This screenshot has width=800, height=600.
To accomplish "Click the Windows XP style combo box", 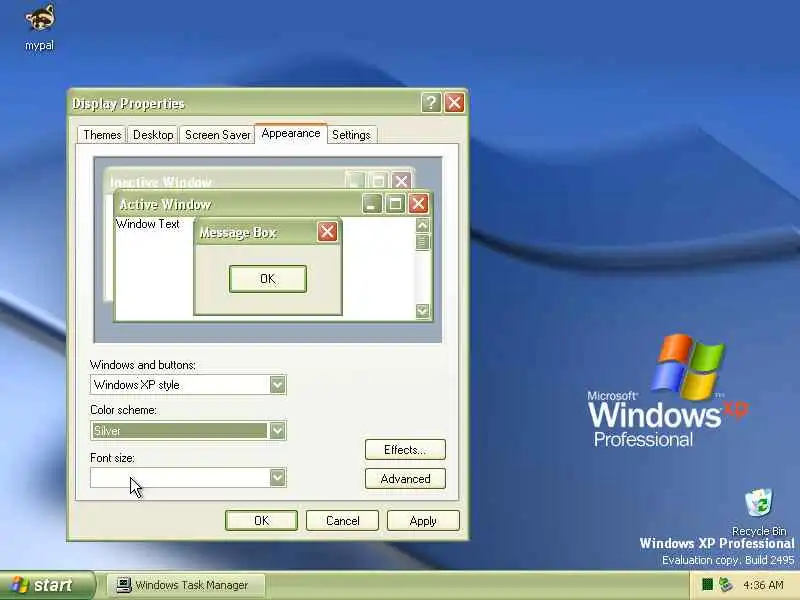I will [188, 385].
